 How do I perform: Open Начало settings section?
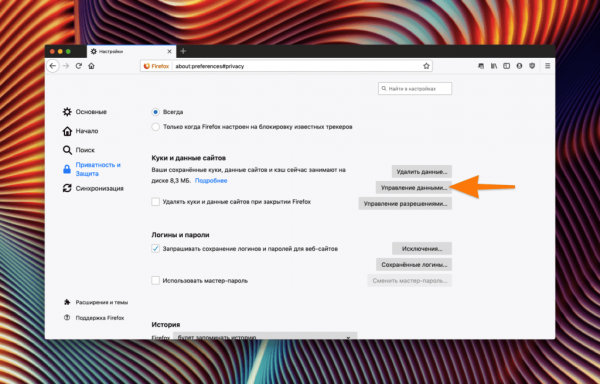point(80,131)
